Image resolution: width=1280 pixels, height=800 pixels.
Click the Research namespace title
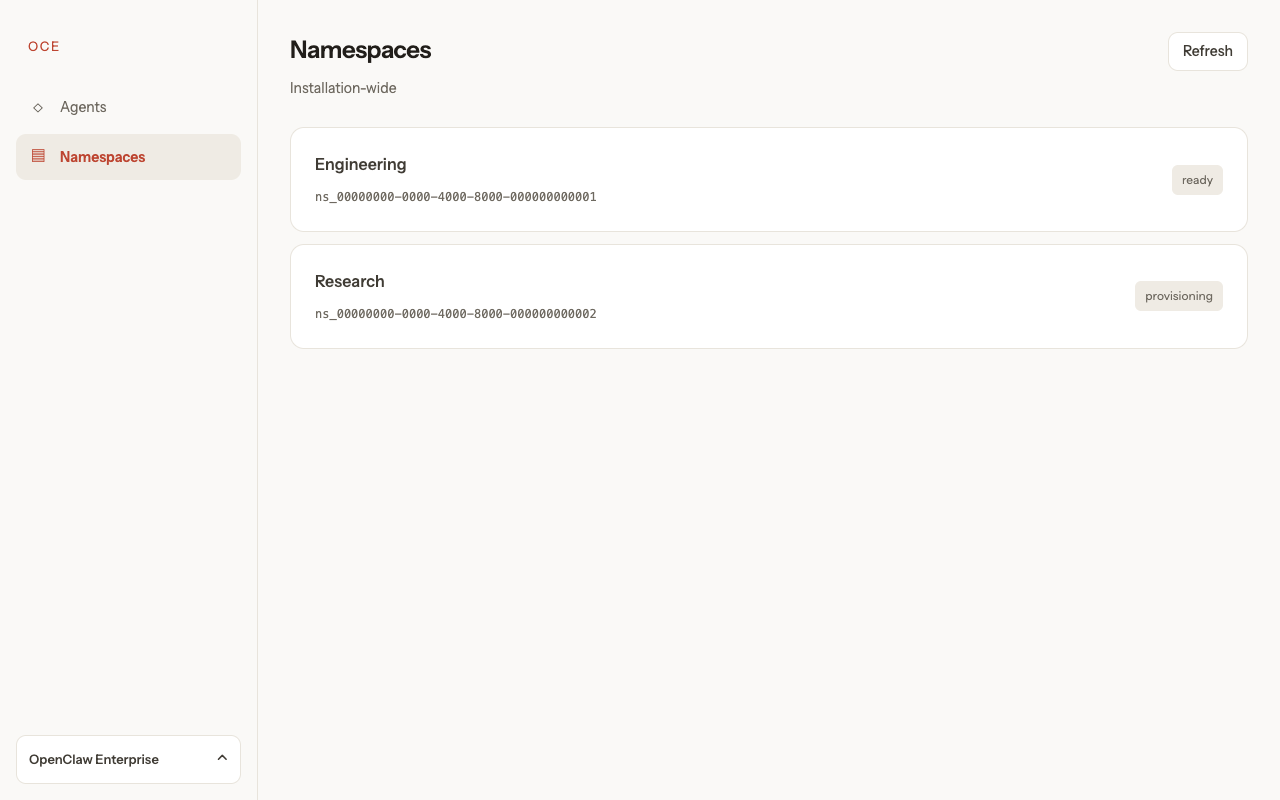point(349,281)
